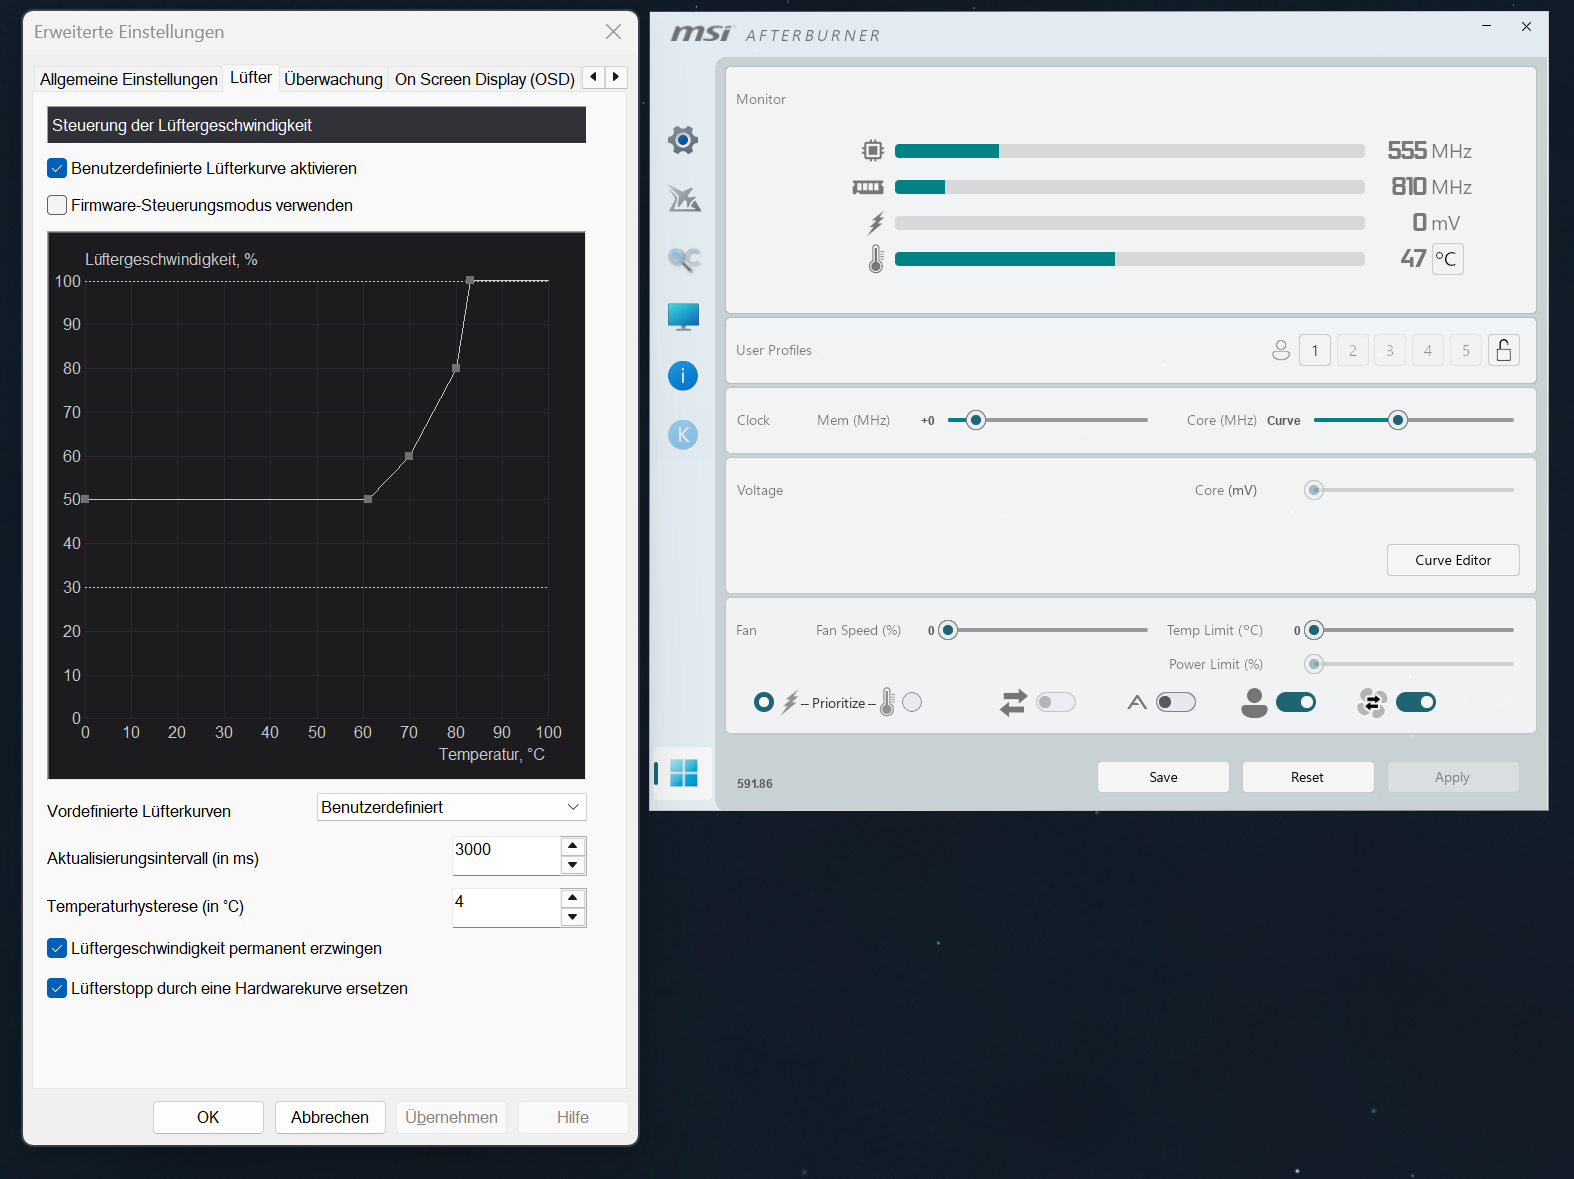Select user profile 2
The height and width of the screenshot is (1179, 1574).
click(1353, 350)
